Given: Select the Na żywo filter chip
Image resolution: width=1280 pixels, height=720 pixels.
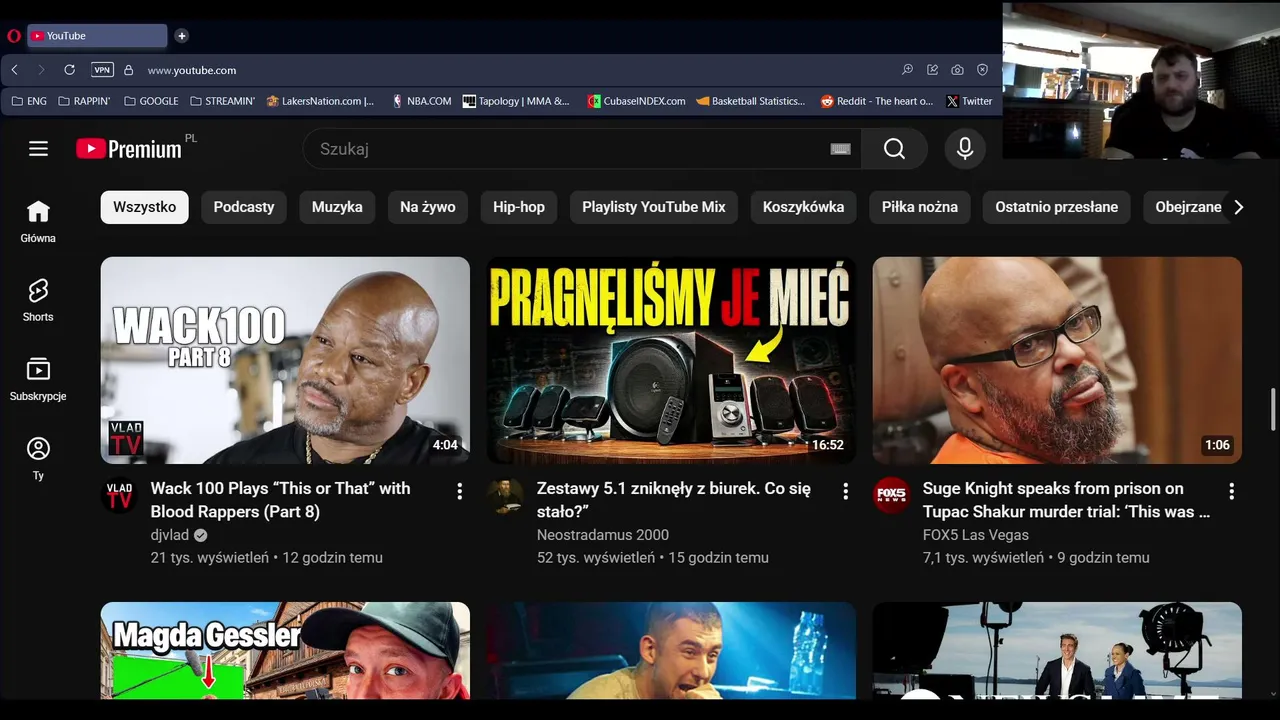Looking at the screenshot, I should click(428, 207).
